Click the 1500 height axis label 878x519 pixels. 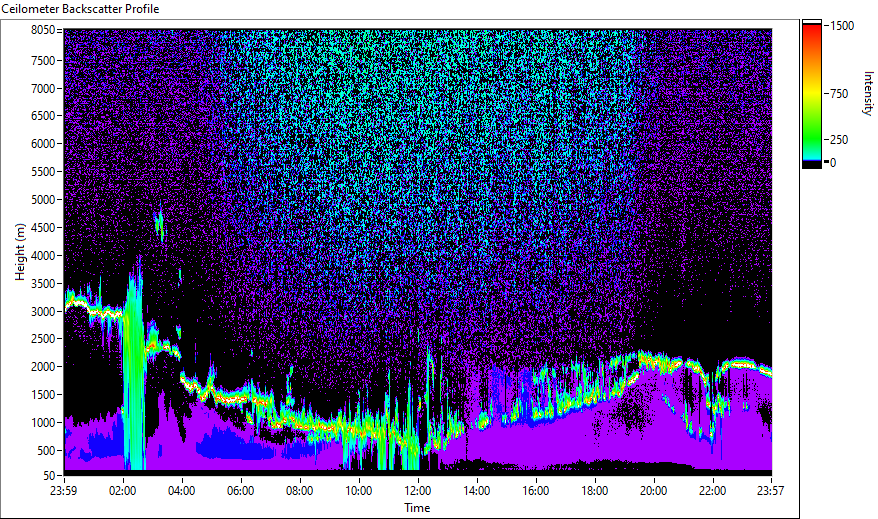pos(43,395)
